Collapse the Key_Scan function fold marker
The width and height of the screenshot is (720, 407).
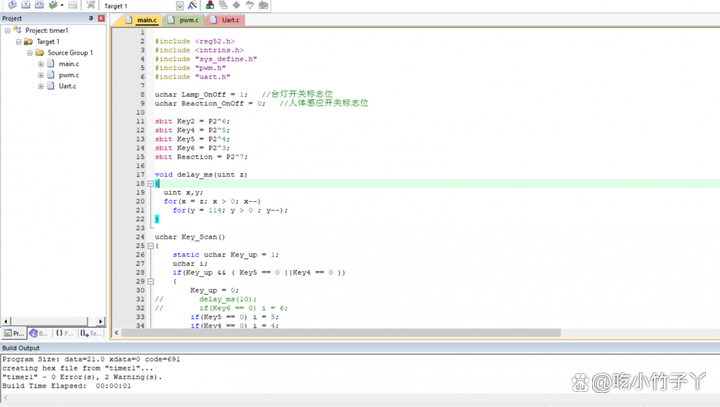tap(151, 246)
